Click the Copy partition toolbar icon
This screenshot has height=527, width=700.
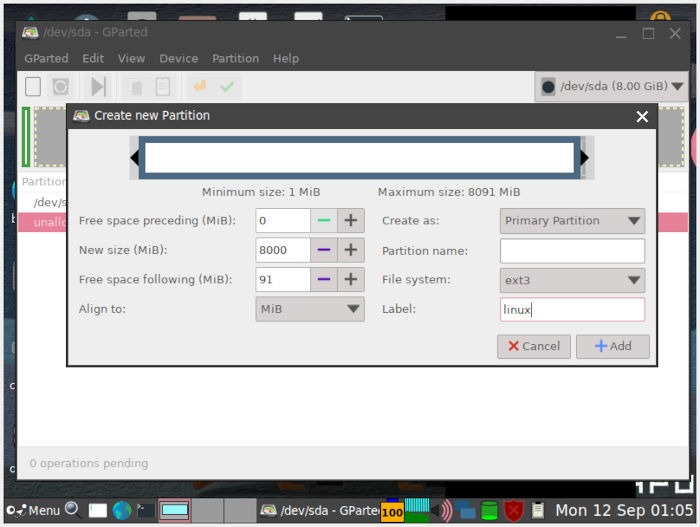pos(134,87)
